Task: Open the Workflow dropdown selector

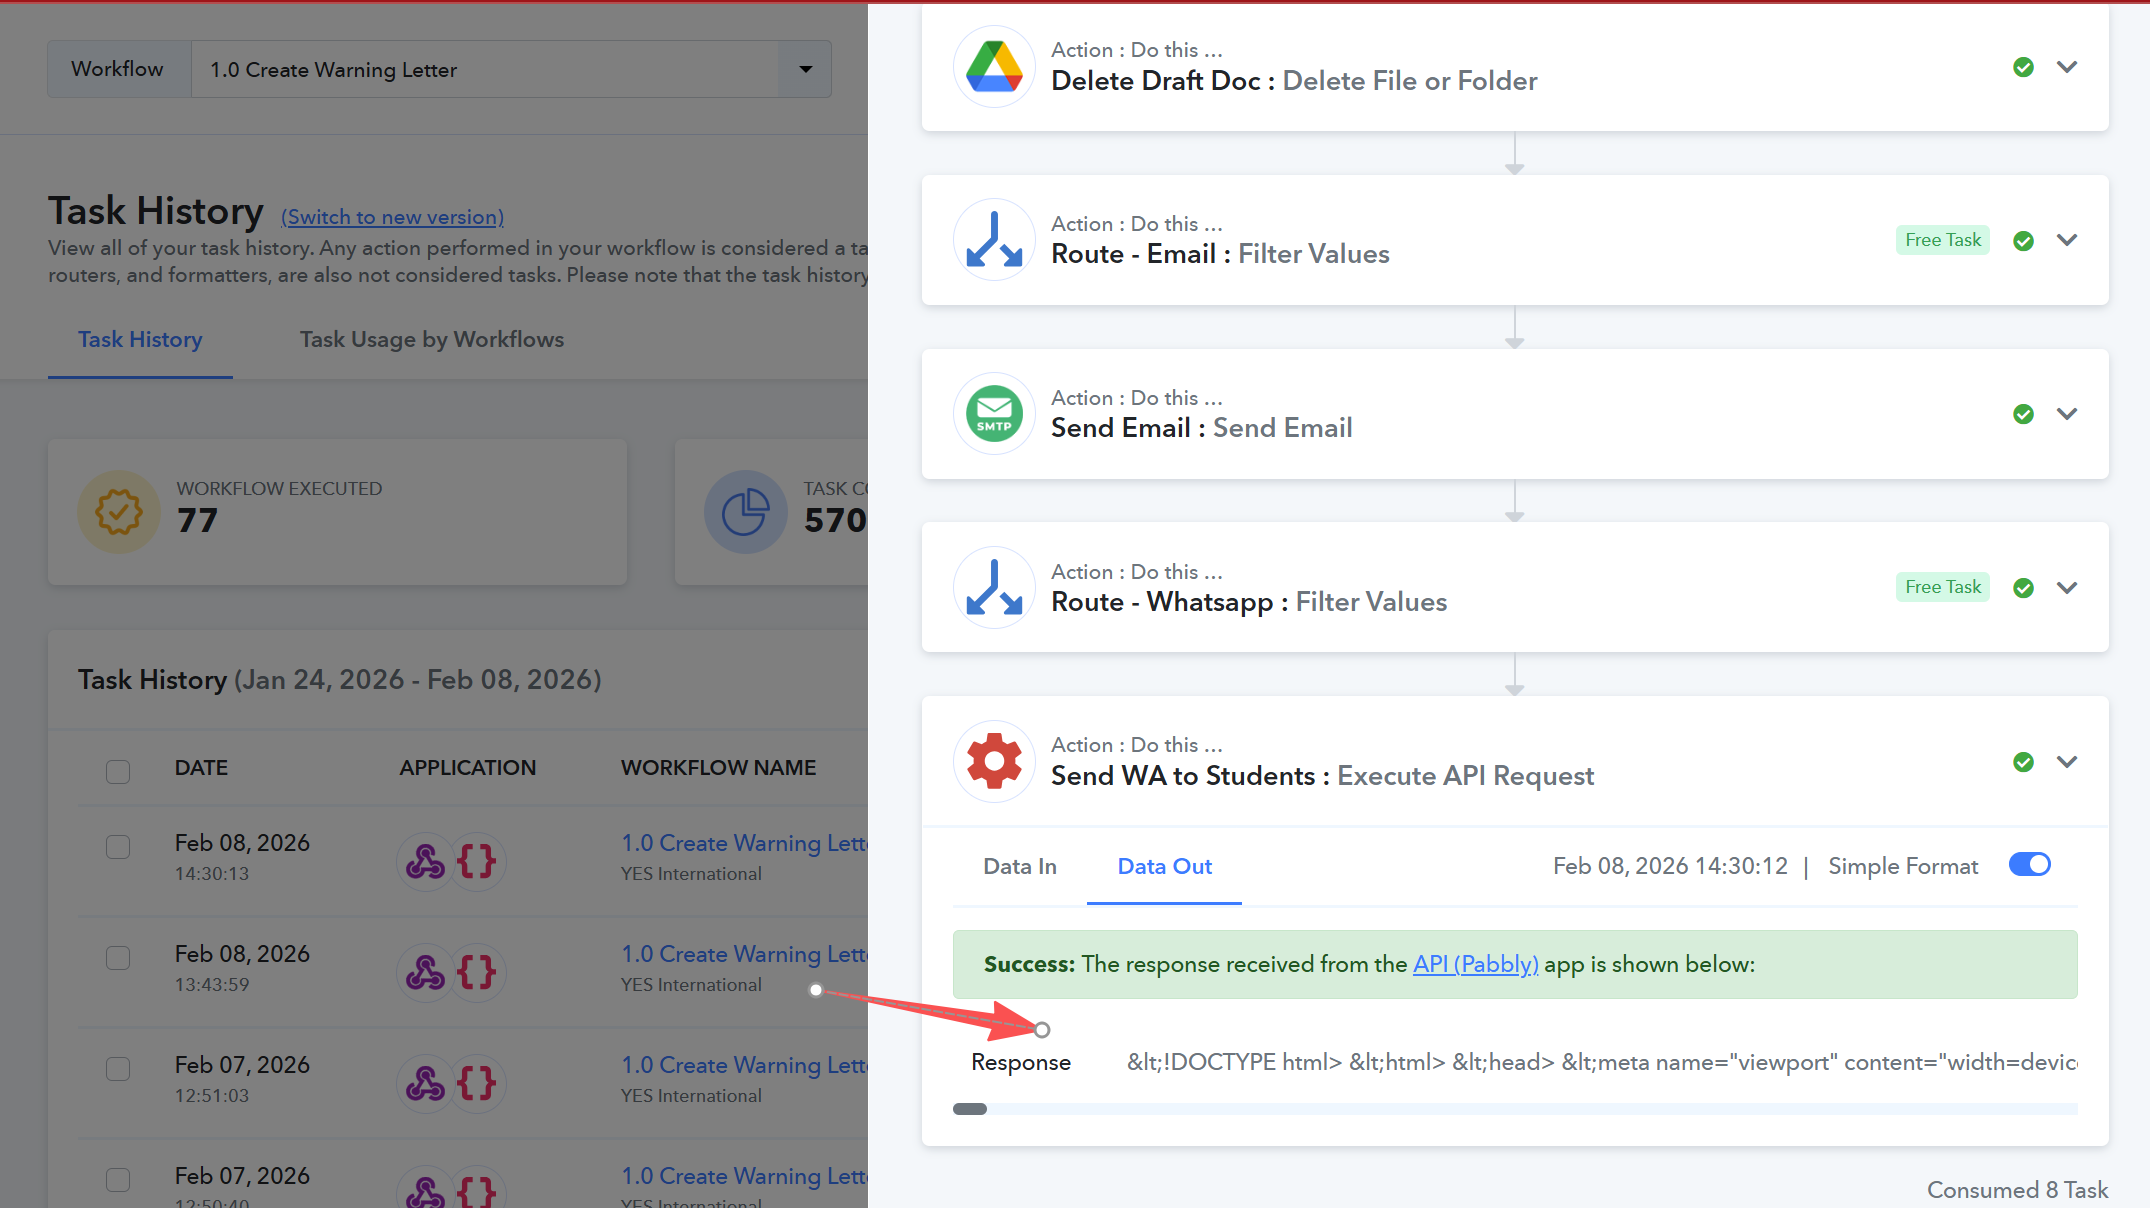Action: (805, 69)
